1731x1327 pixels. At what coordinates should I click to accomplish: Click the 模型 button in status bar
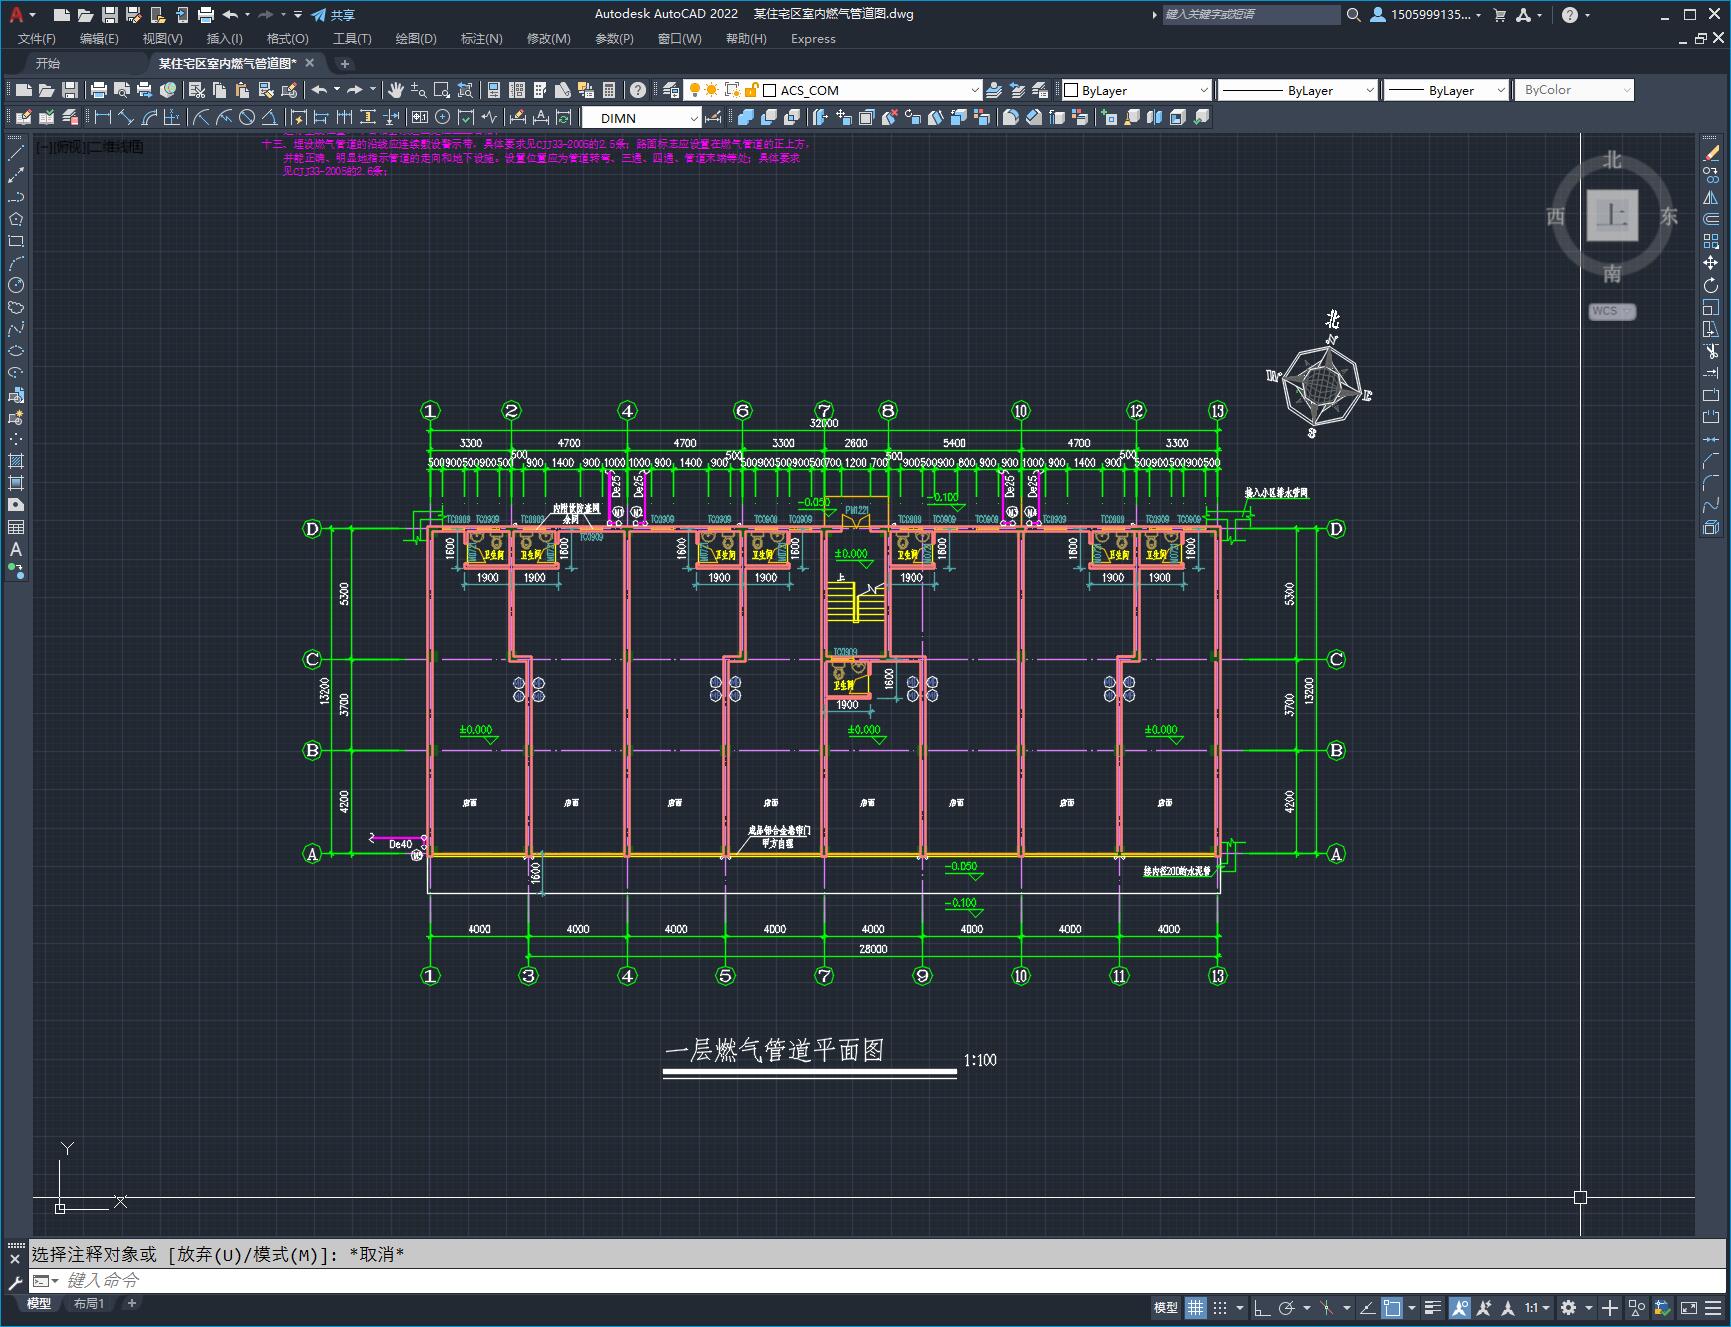pyautogui.click(x=1165, y=1307)
